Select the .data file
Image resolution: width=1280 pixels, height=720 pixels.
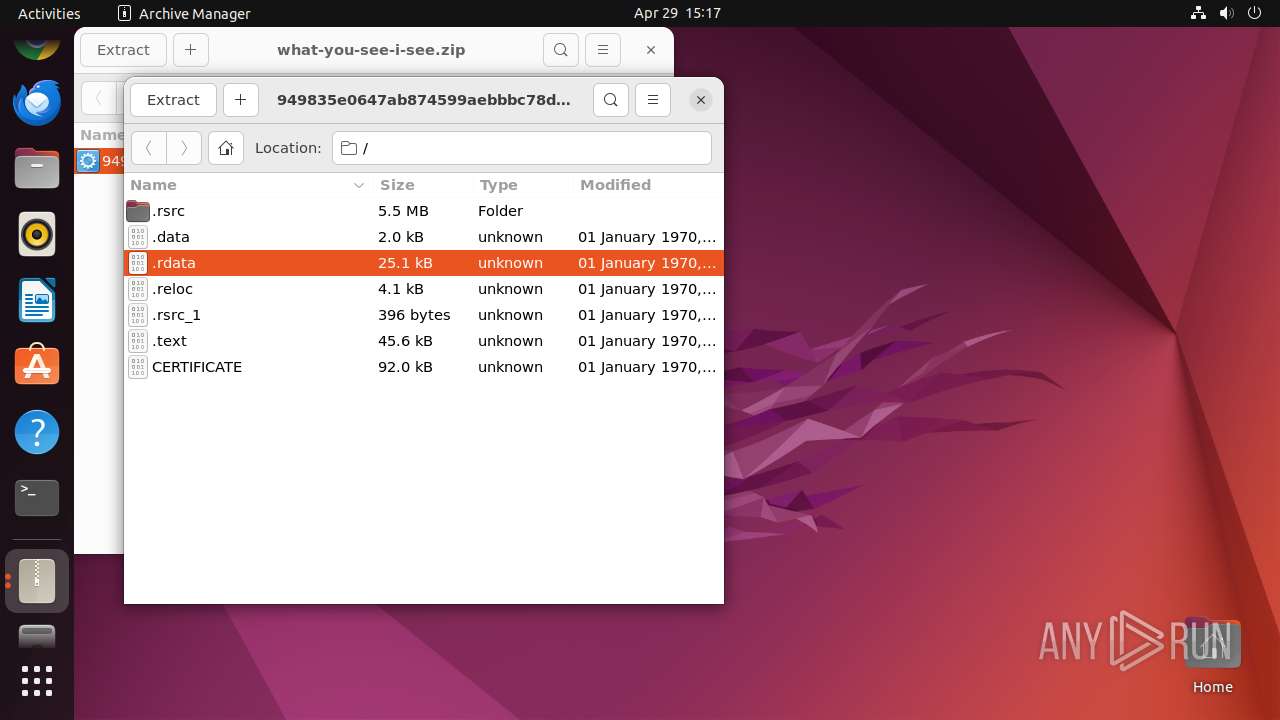424,237
